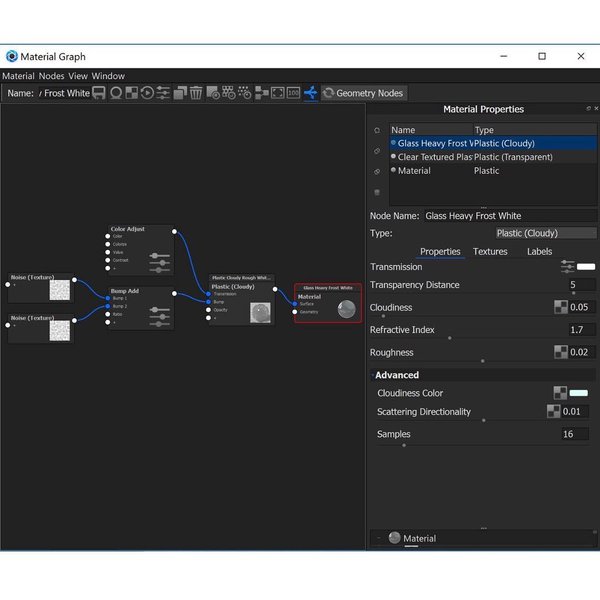This screenshot has height=600, width=600.
Task: Click the duplicate nodes icon in toolbar
Action: click(180, 93)
